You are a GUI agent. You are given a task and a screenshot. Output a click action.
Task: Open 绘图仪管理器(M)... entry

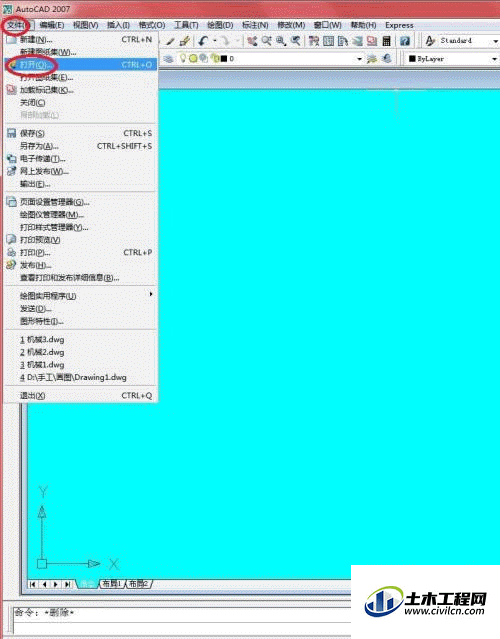point(81,214)
